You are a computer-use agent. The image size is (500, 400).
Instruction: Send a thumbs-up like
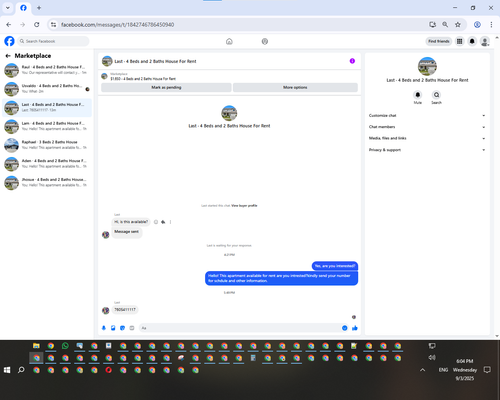pos(355,328)
